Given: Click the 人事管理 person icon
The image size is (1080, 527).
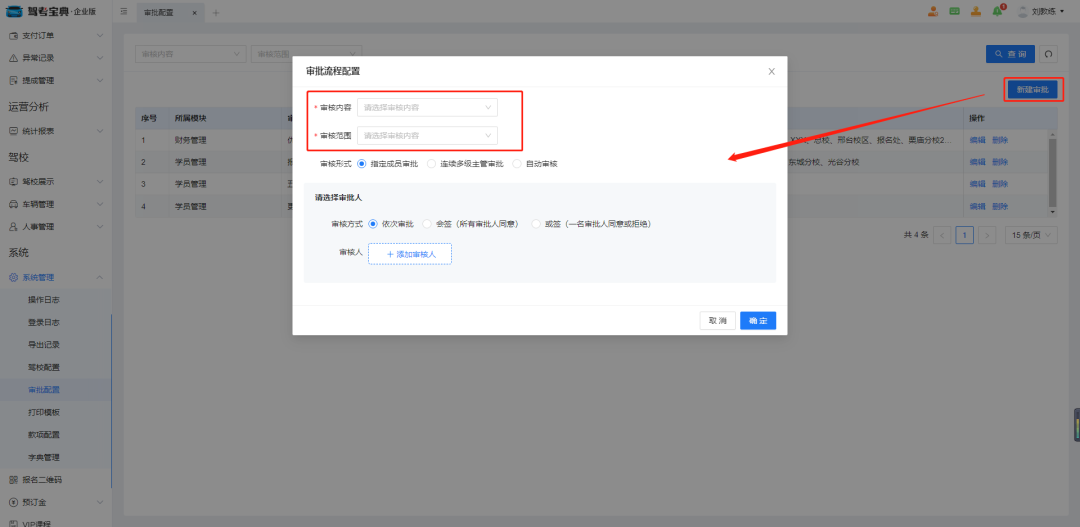Looking at the screenshot, I should pos(13,227).
